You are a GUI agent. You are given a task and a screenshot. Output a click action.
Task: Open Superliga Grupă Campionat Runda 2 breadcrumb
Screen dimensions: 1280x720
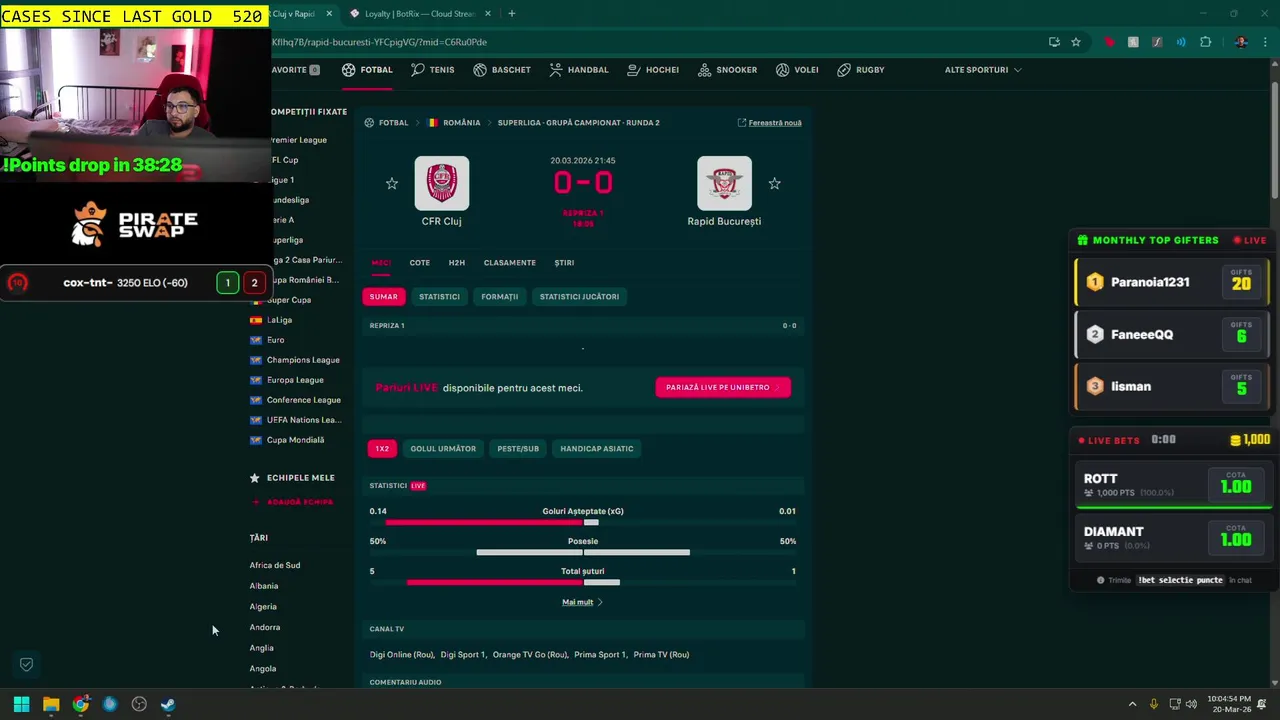click(579, 123)
